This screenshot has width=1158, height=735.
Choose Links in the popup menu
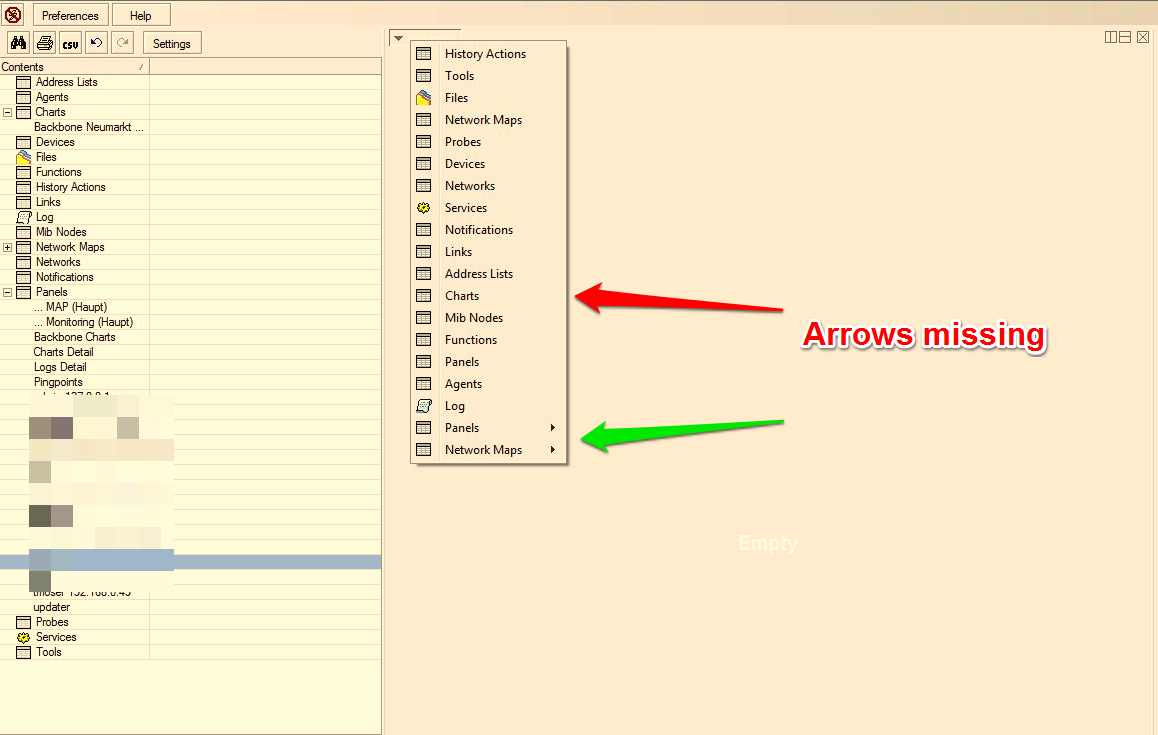click(488, 252)
